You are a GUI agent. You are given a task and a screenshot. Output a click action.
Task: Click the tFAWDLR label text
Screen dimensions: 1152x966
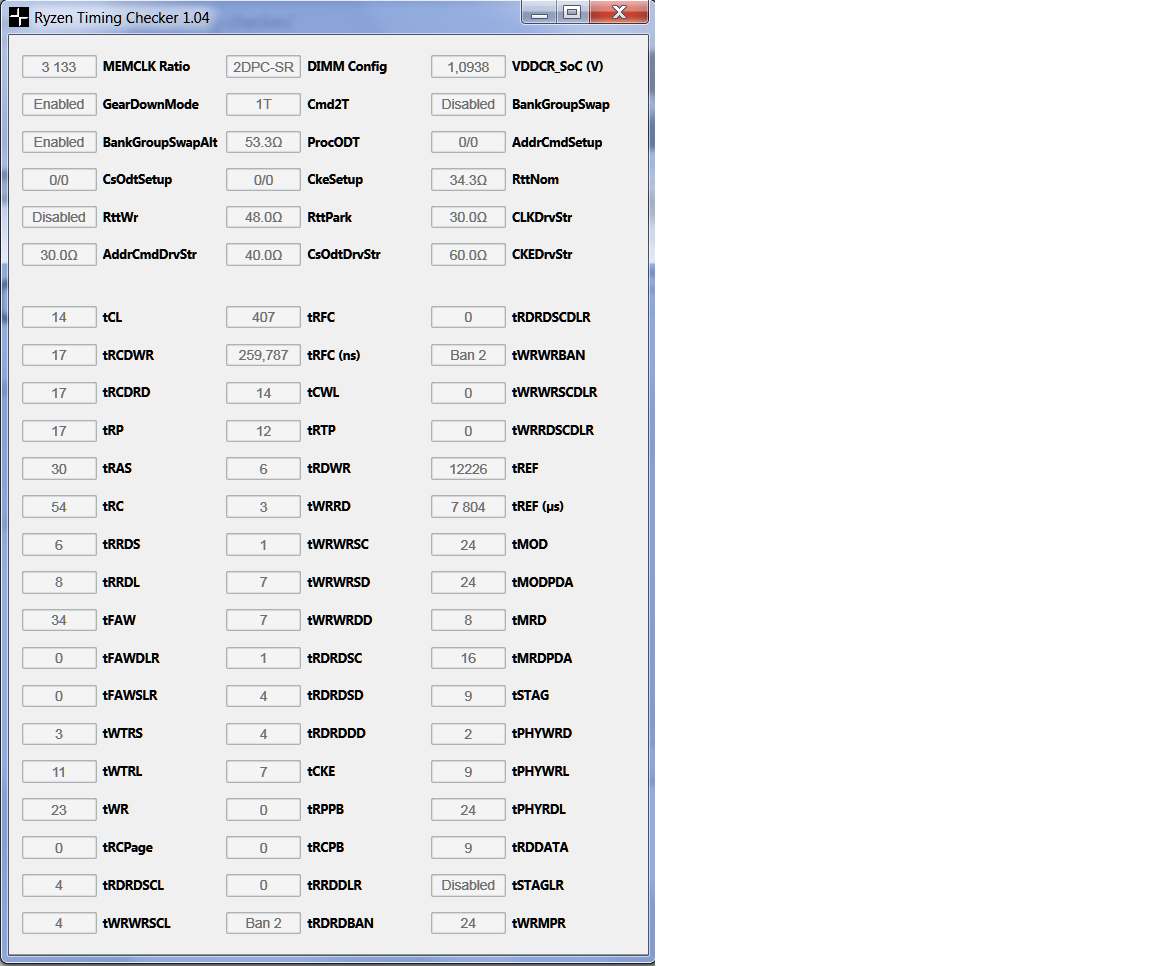click(131, 658)
